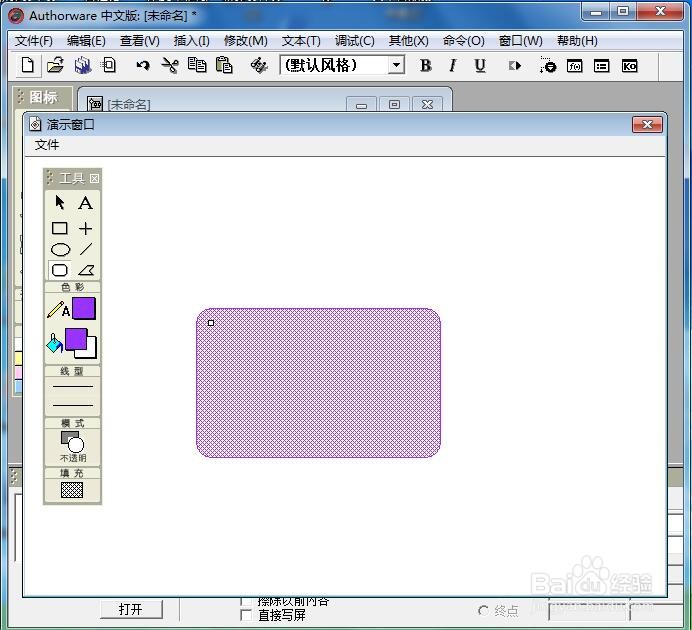Open the 帮助(H) menu

tap(577, 41)
